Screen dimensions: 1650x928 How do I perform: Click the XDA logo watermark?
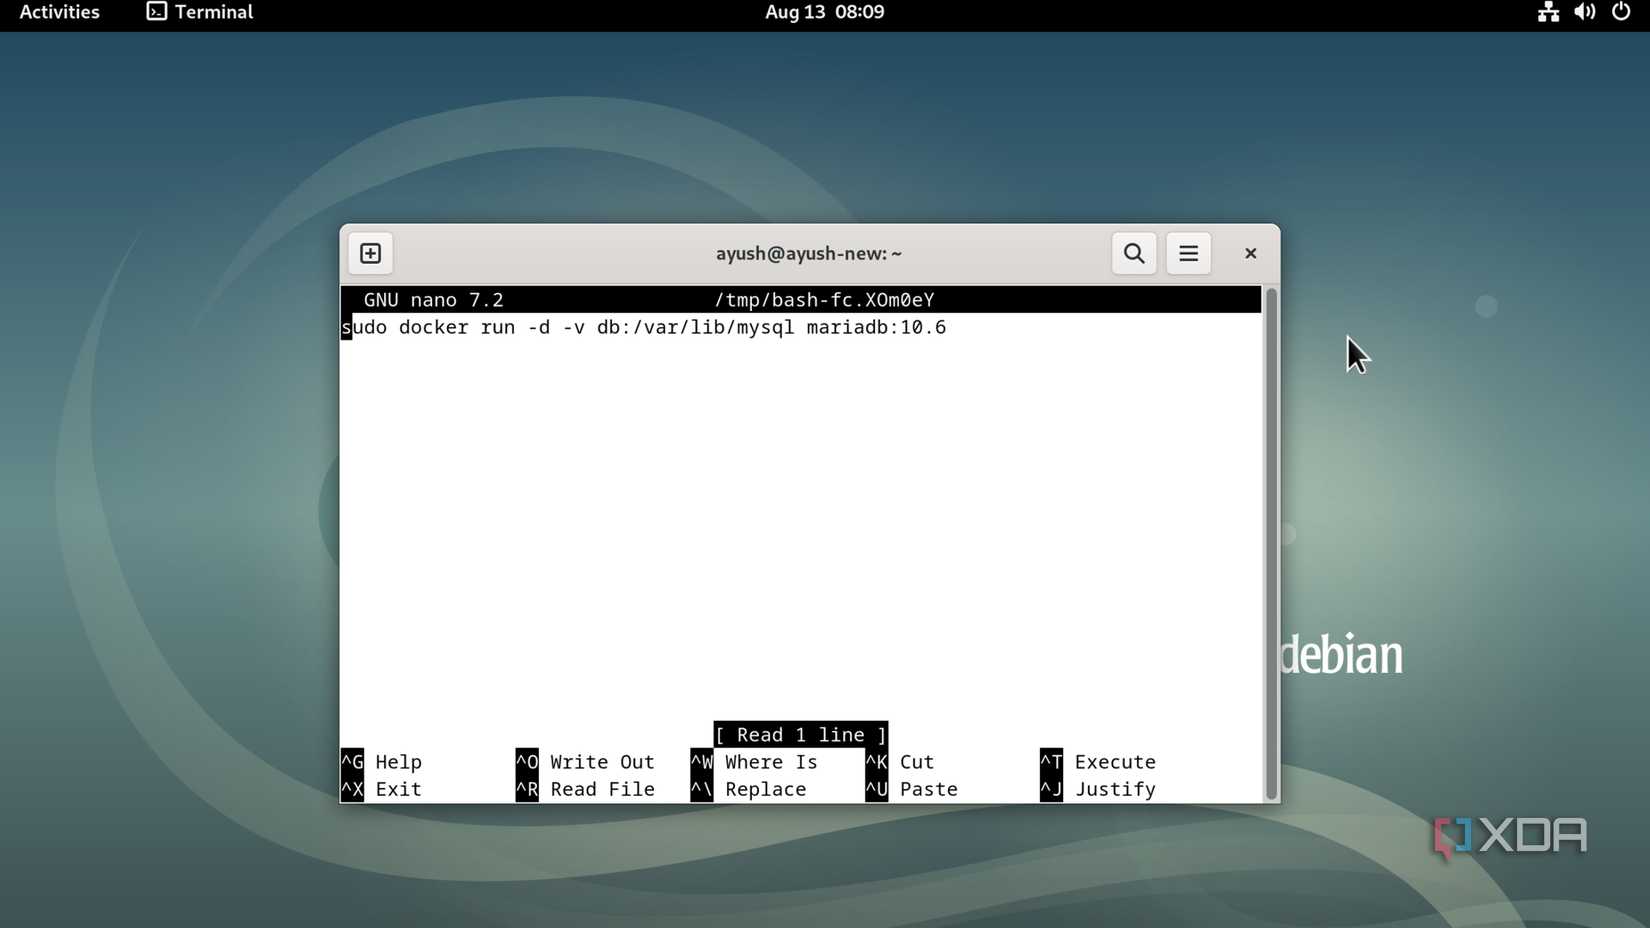point(1509,833)
